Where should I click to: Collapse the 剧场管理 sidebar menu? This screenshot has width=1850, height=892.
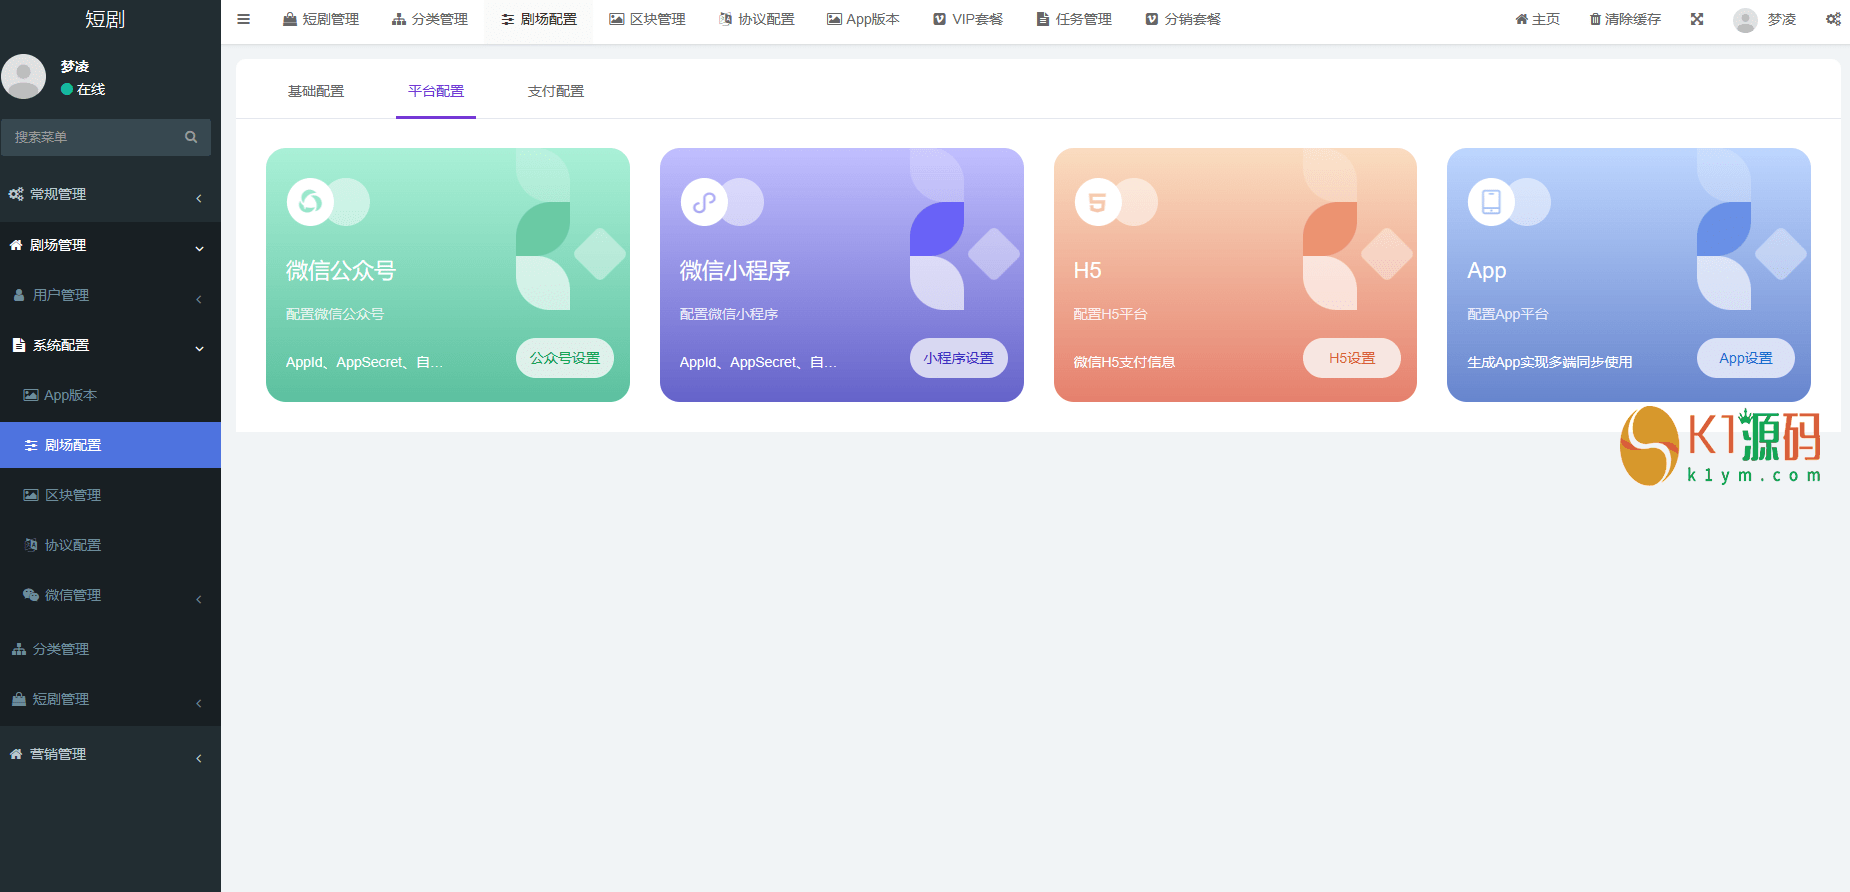click(110, 245)
